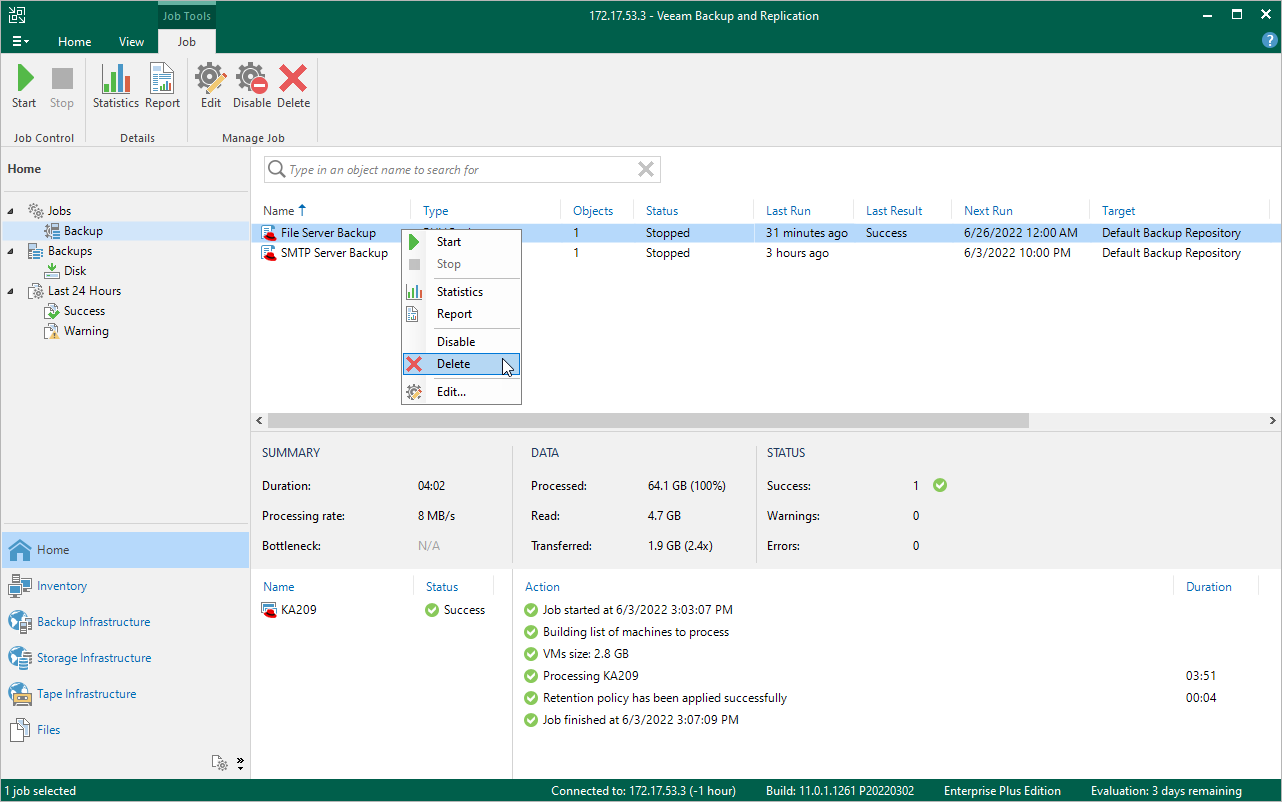Choose Disable from the context menu
The height and width of the screenshot is (802, 1282).
[456, 342]
